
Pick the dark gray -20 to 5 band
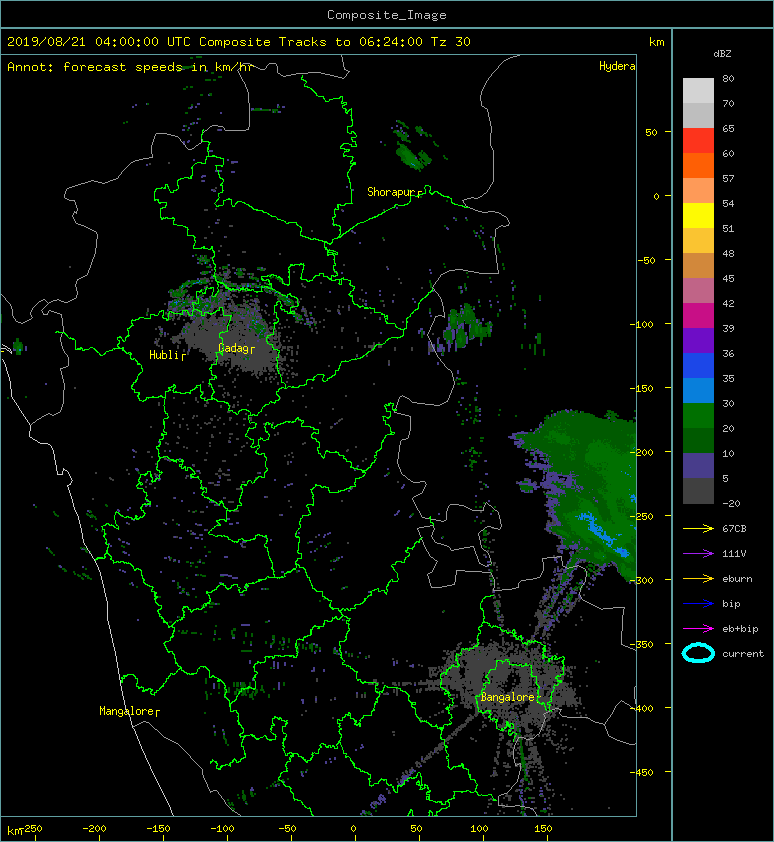click(x=698, y=491)
